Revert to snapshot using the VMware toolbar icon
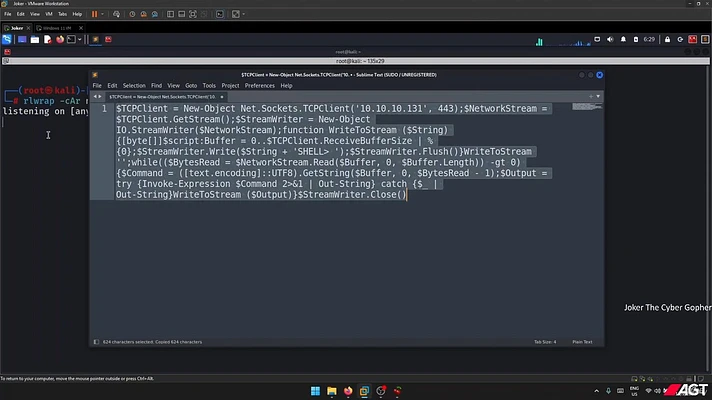Image resolution: width=712 pixels, height=400 pixels. click(x=143, y=14)
